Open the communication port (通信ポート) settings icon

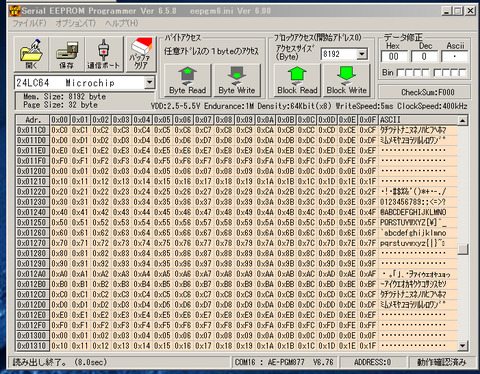click(104, 54)
